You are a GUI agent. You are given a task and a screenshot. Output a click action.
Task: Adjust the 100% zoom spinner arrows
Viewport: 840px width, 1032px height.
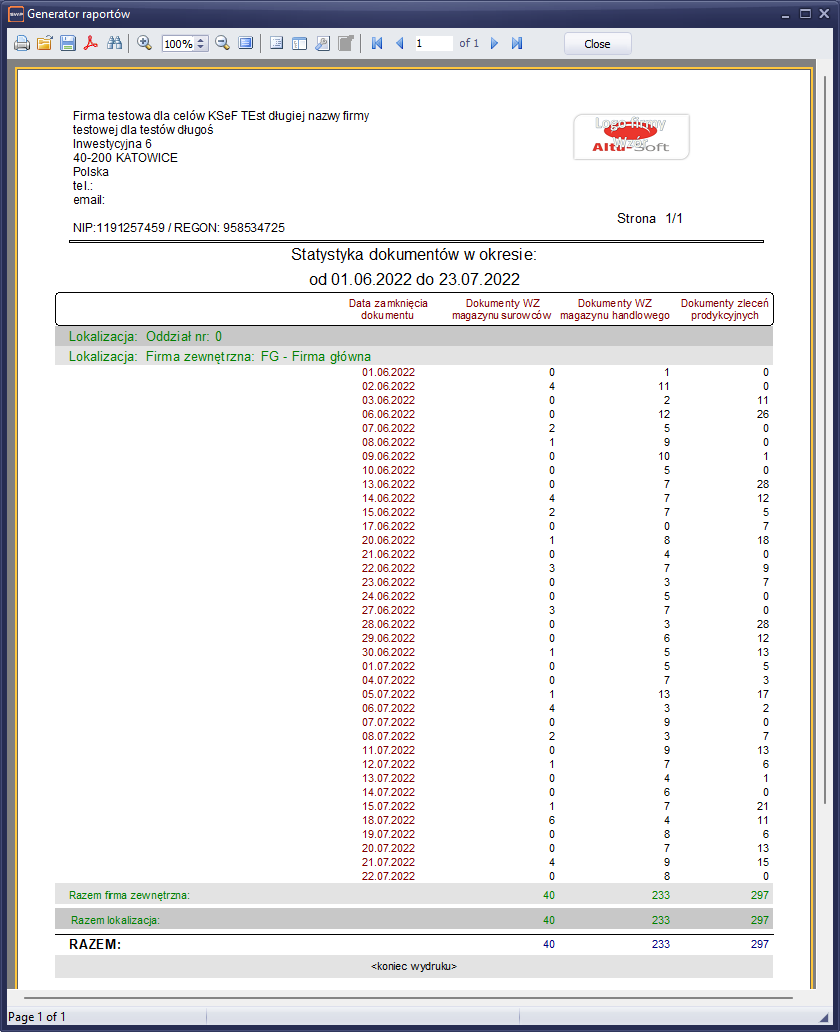pos(201,44)
